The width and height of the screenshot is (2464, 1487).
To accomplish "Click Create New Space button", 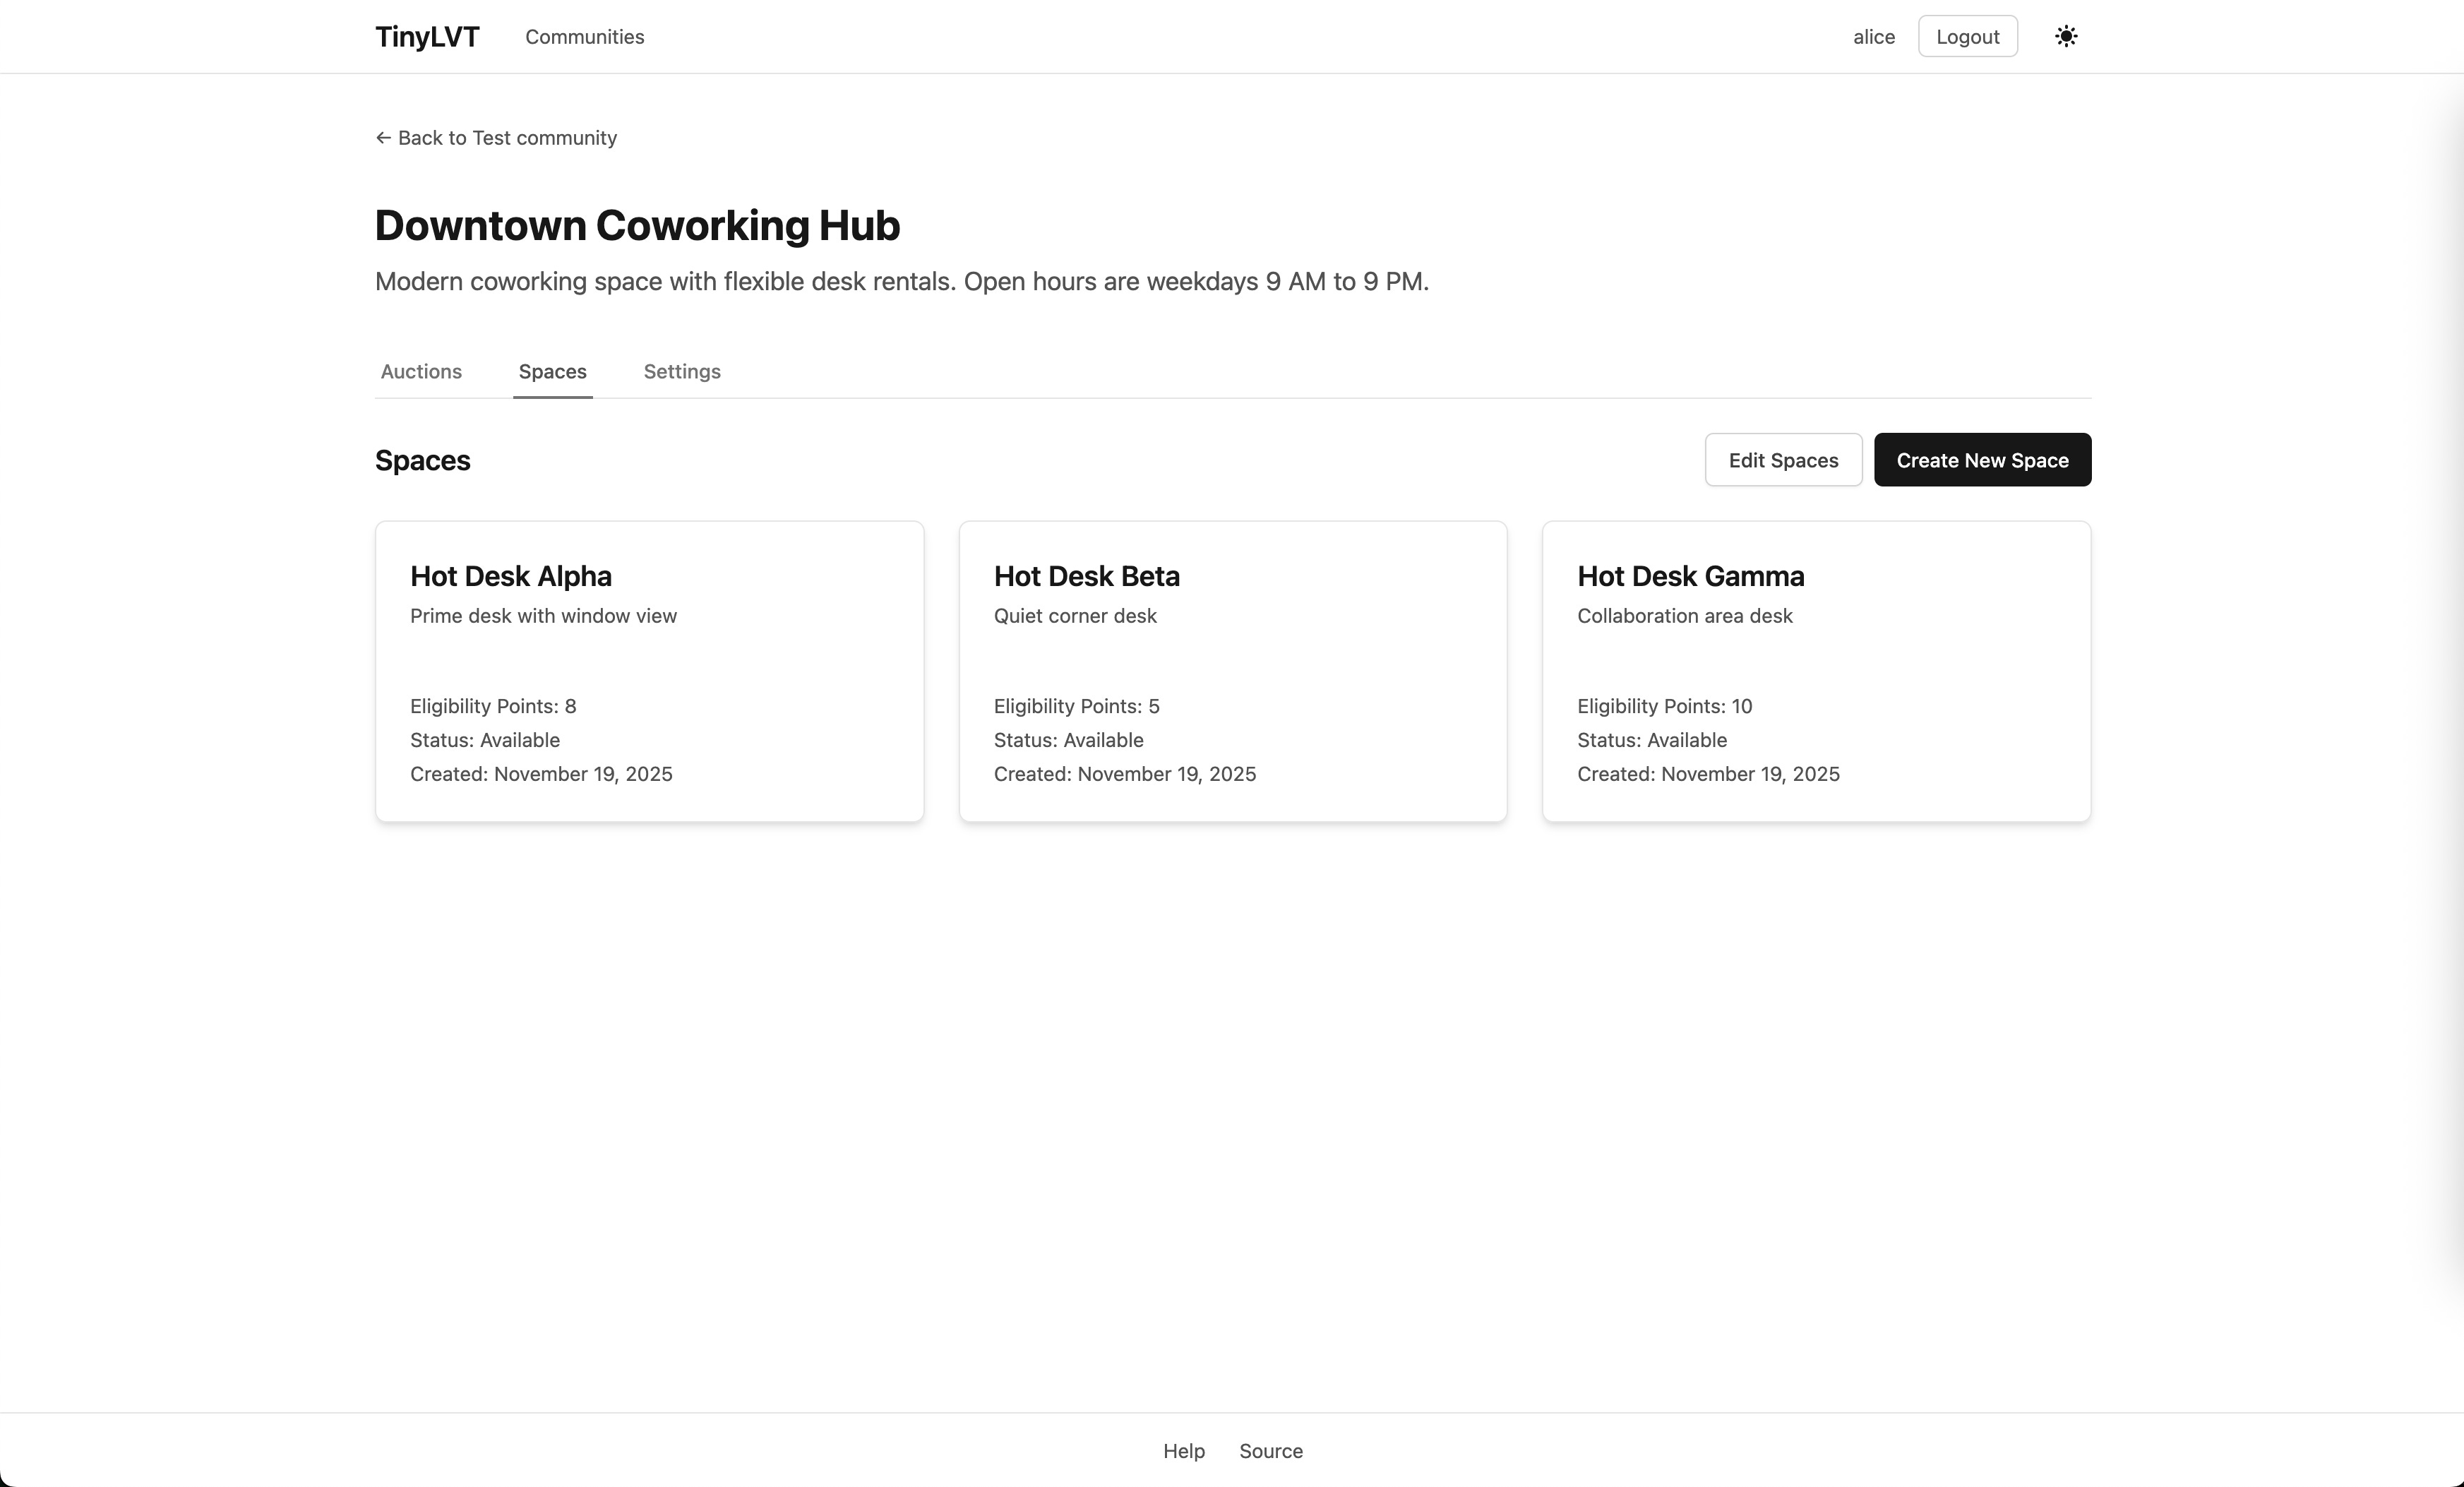I will [1981, 460].
